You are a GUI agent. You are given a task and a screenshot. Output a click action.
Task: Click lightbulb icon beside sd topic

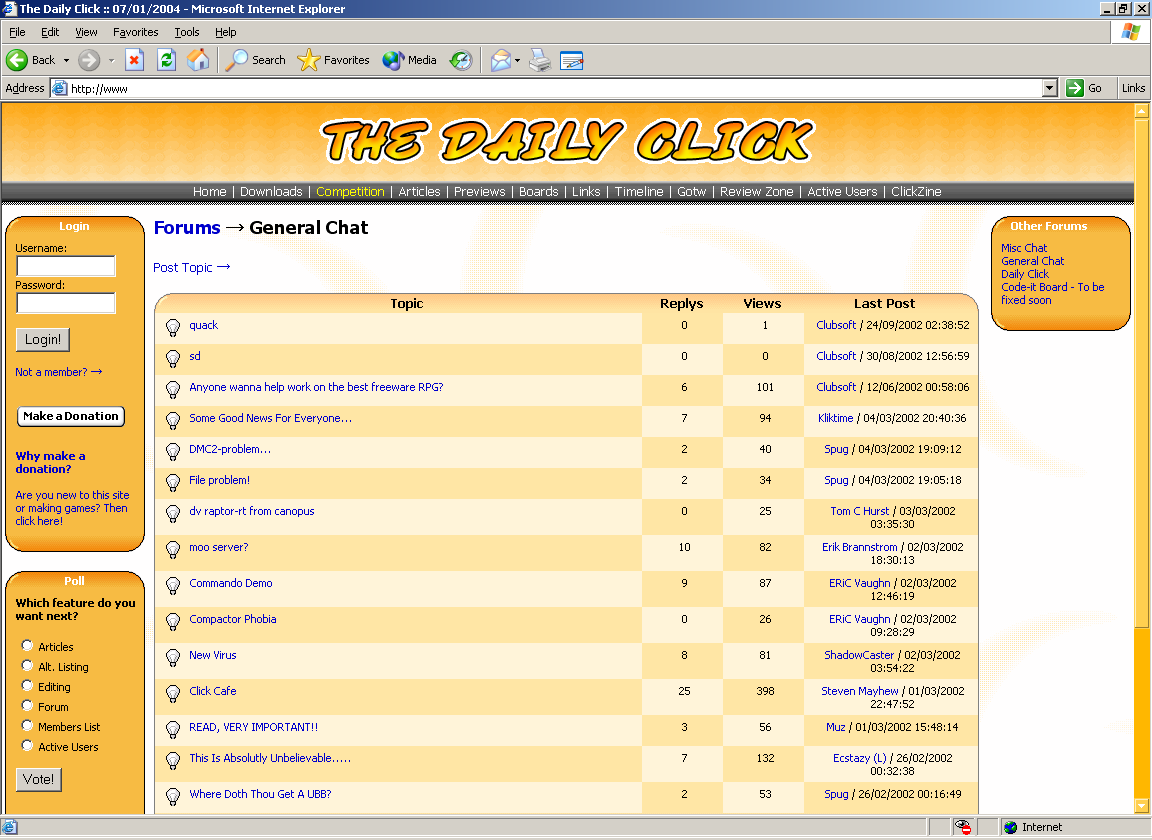click(173, 359)
